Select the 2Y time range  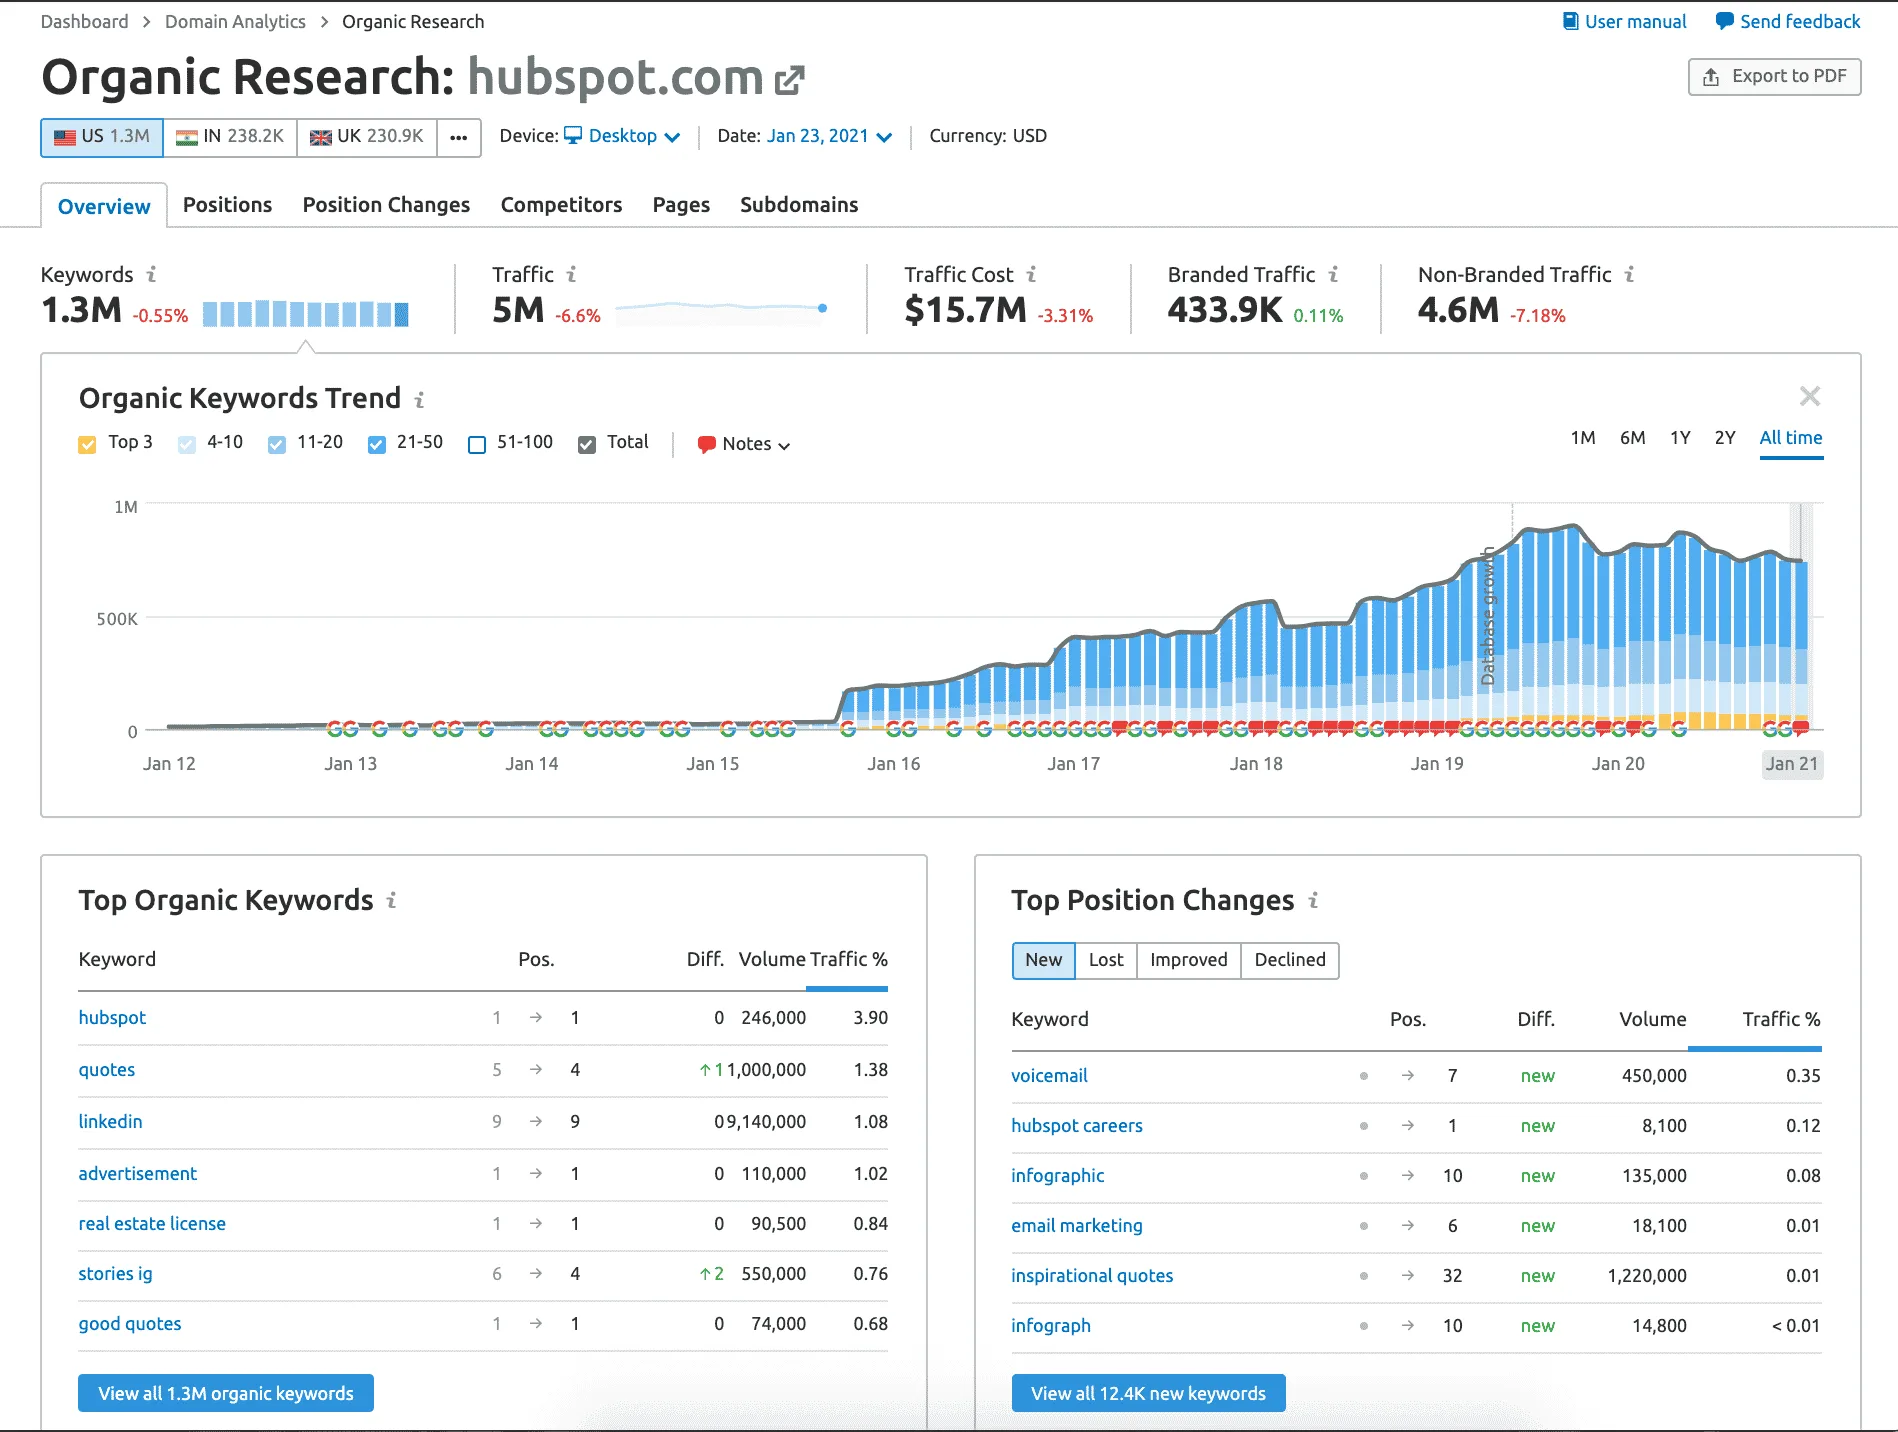tap(1725, 438)
